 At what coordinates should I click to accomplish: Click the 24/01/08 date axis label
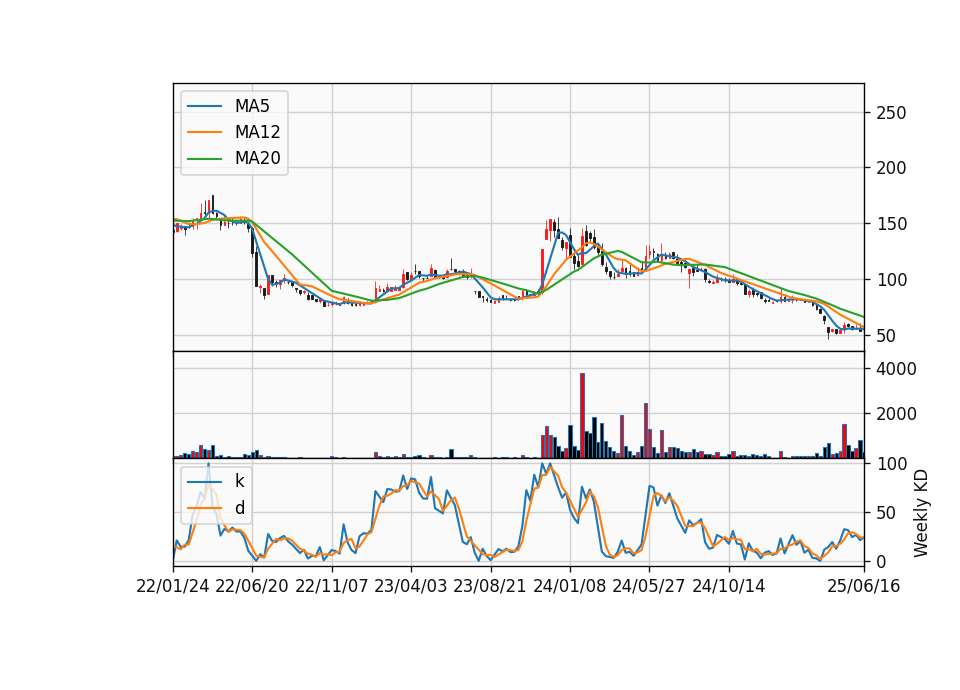(x=569, y=587)
